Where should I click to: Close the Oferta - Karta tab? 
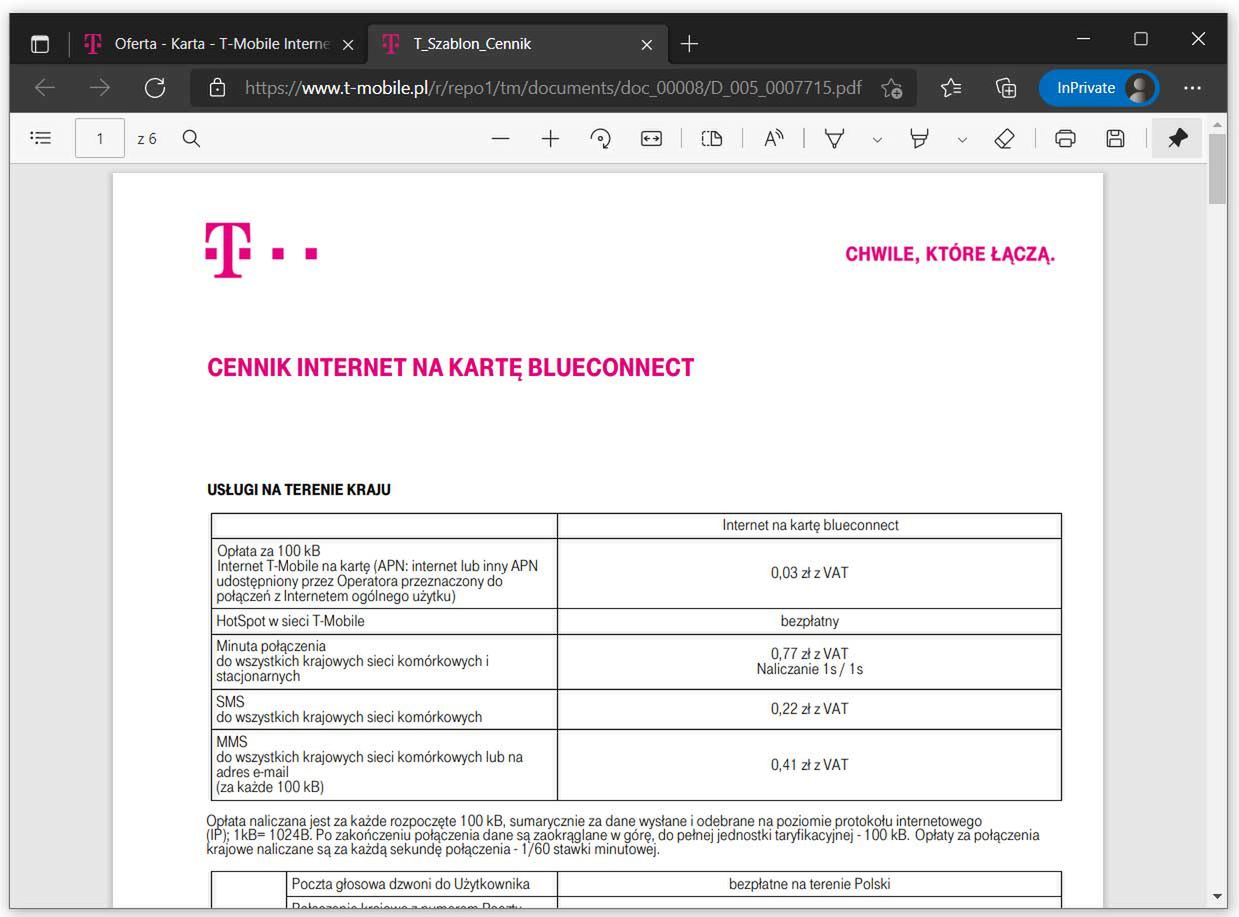(x=348, y=44)
